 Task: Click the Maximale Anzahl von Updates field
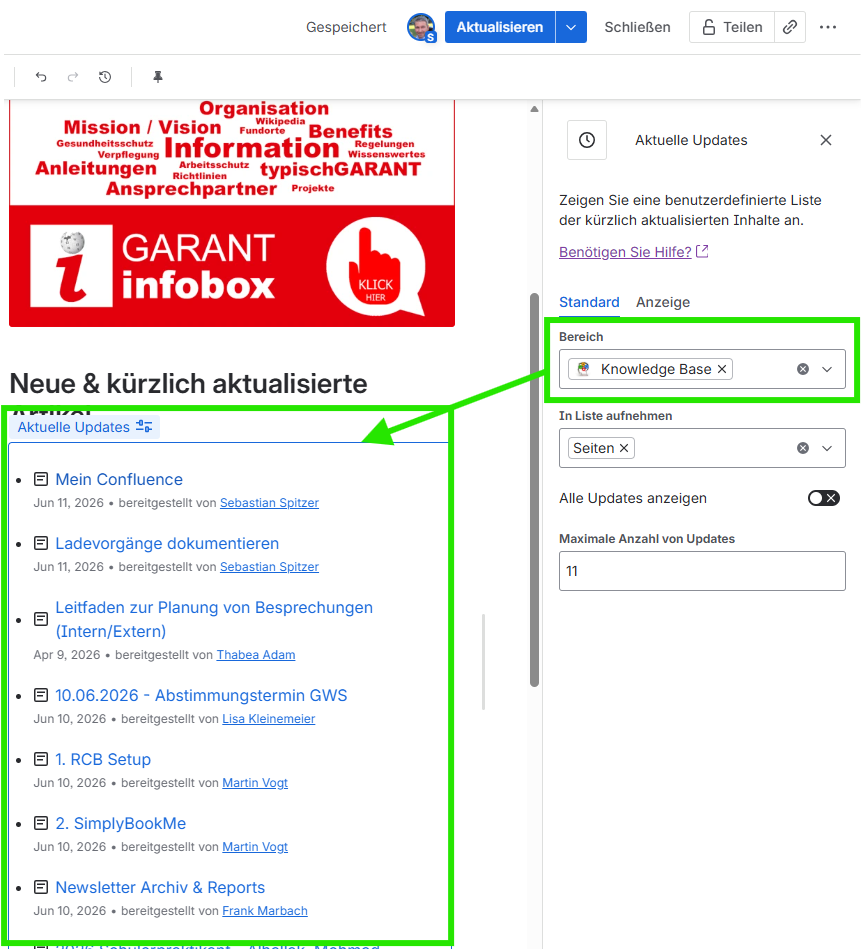(702, 571)
